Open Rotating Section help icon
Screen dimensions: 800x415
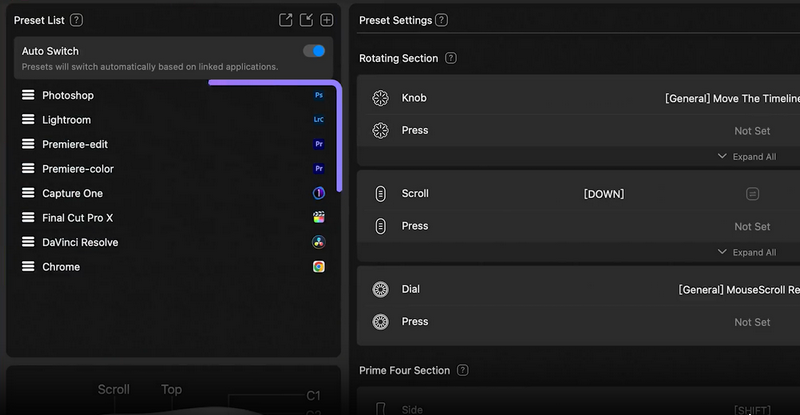tap(451, 58)
